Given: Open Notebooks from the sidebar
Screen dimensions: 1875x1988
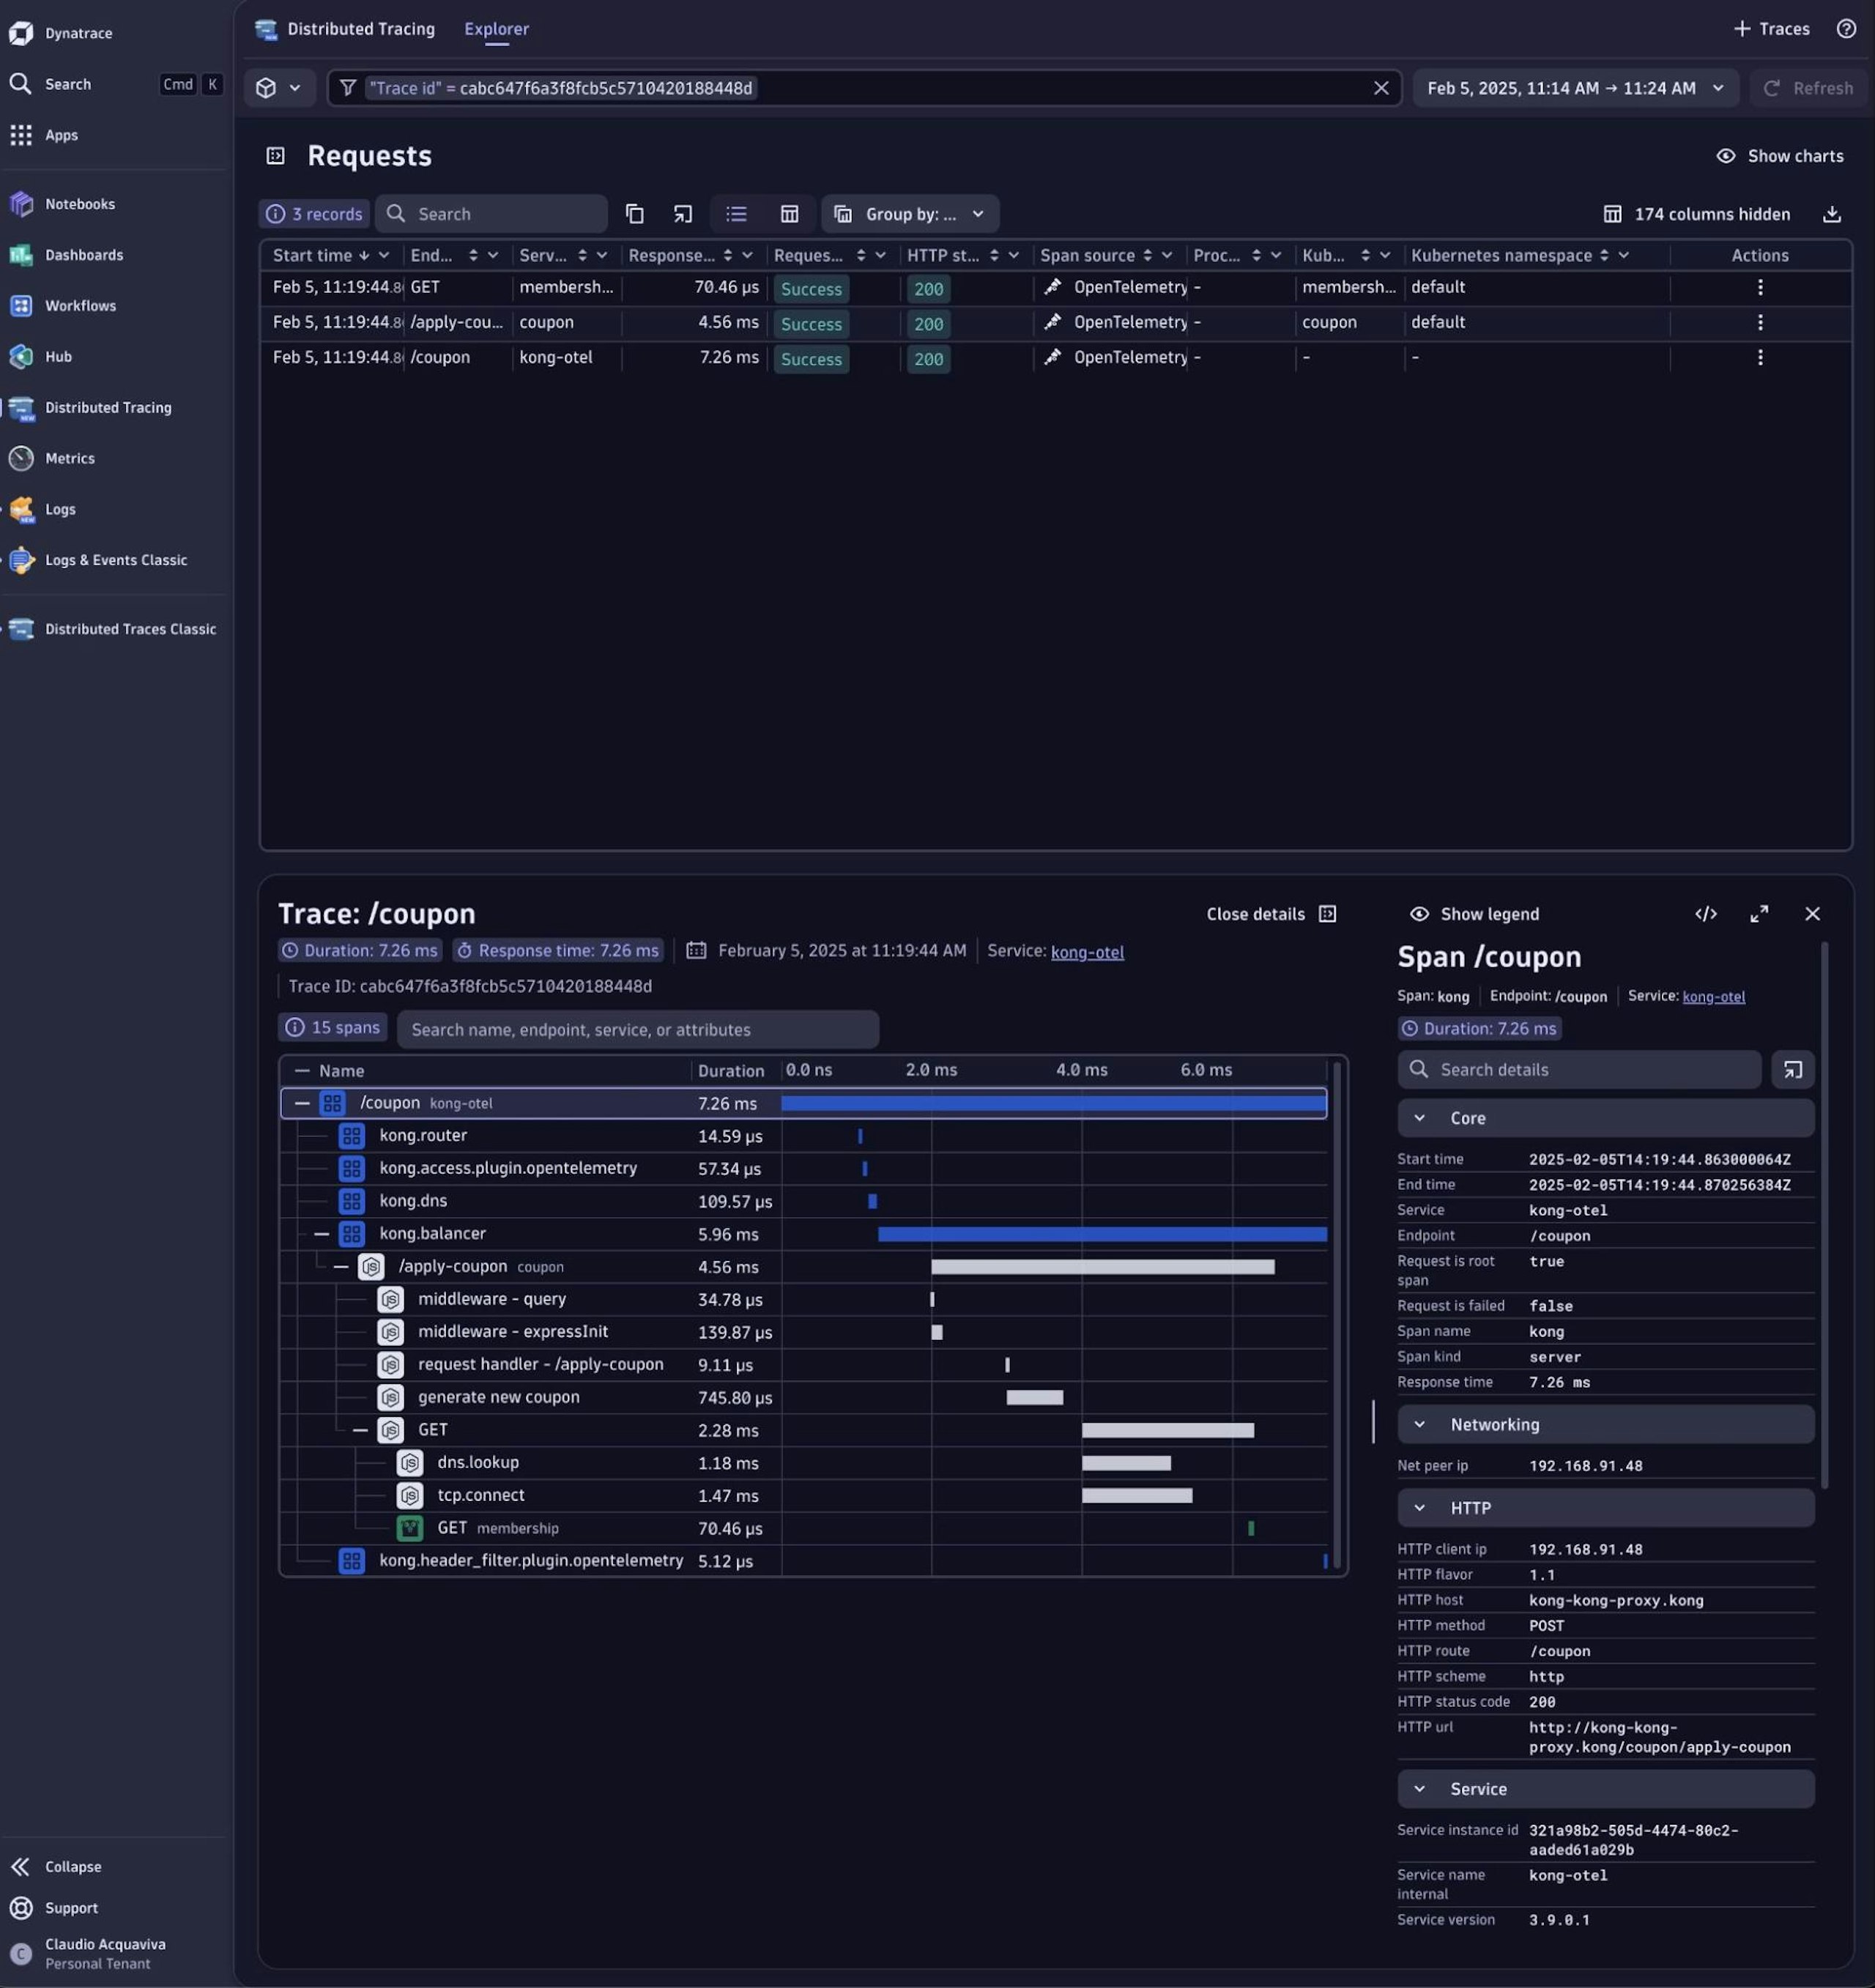Looking at the screenshot, I should point(79,204).
